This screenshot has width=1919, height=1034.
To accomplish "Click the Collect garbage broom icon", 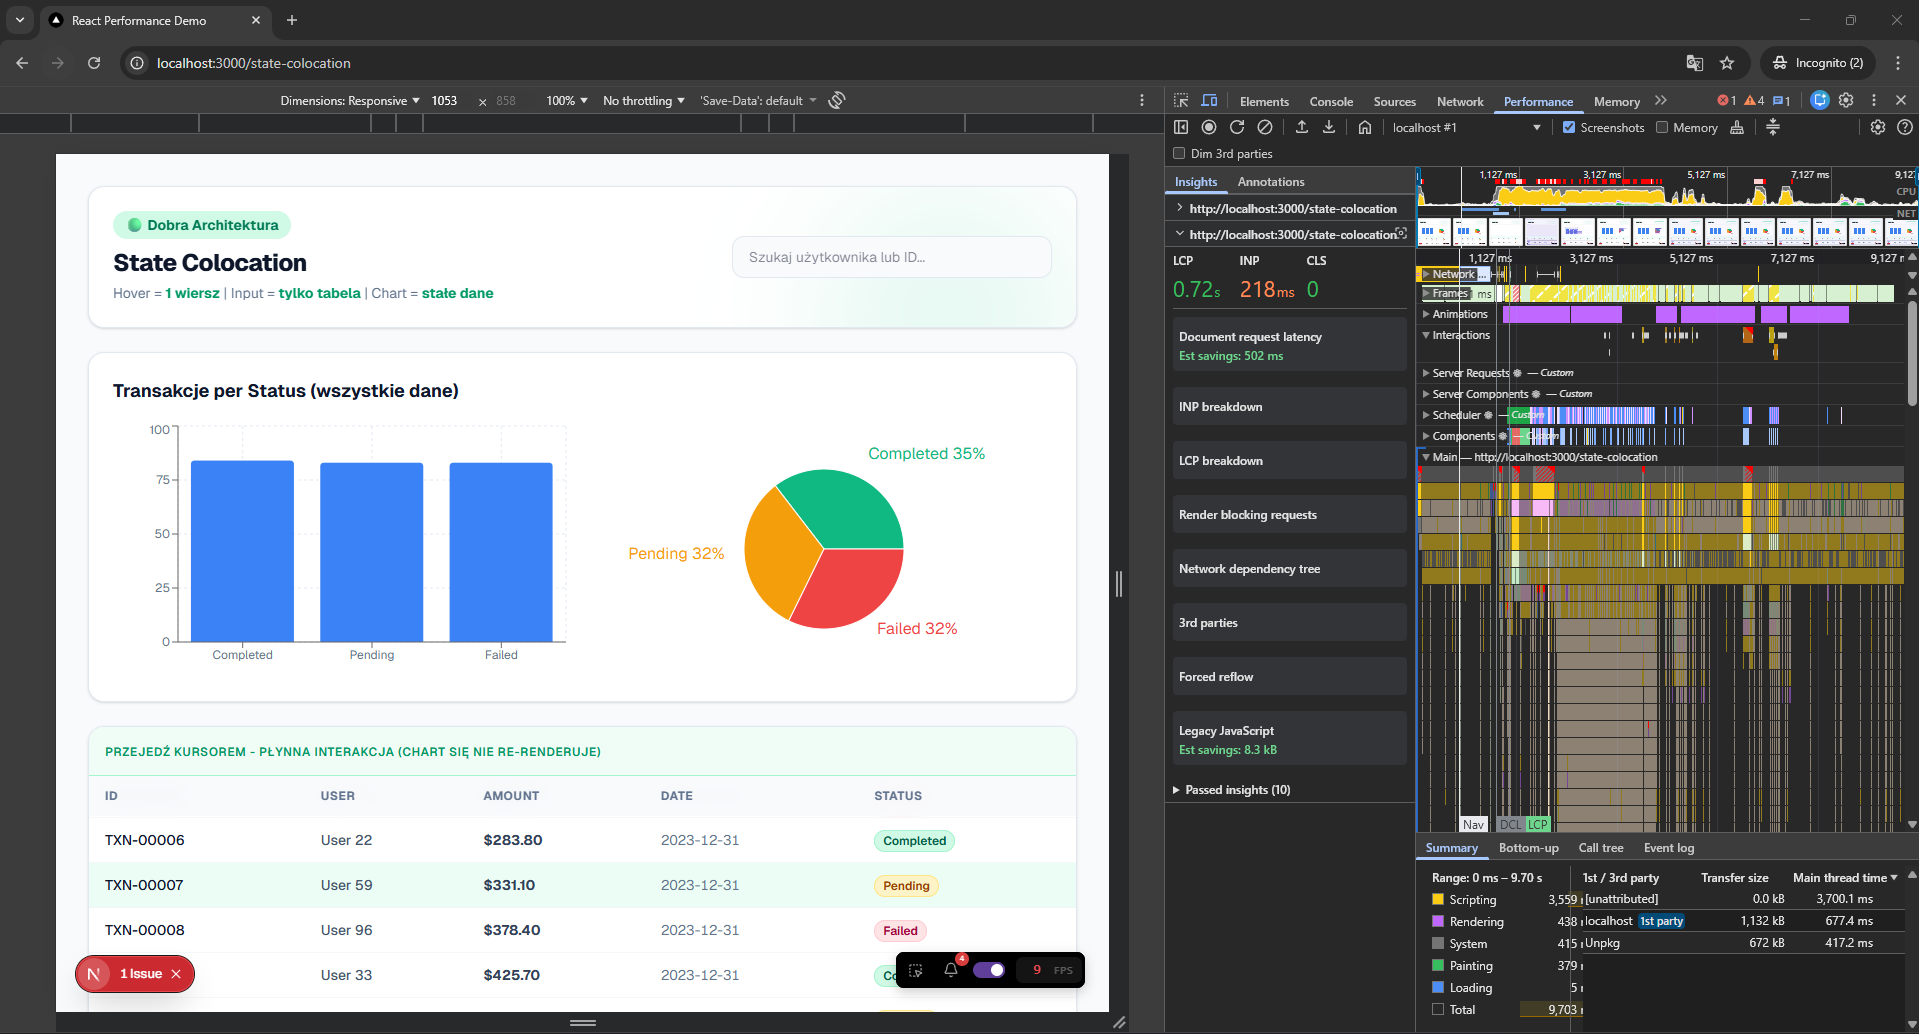I will point(1737,127).
